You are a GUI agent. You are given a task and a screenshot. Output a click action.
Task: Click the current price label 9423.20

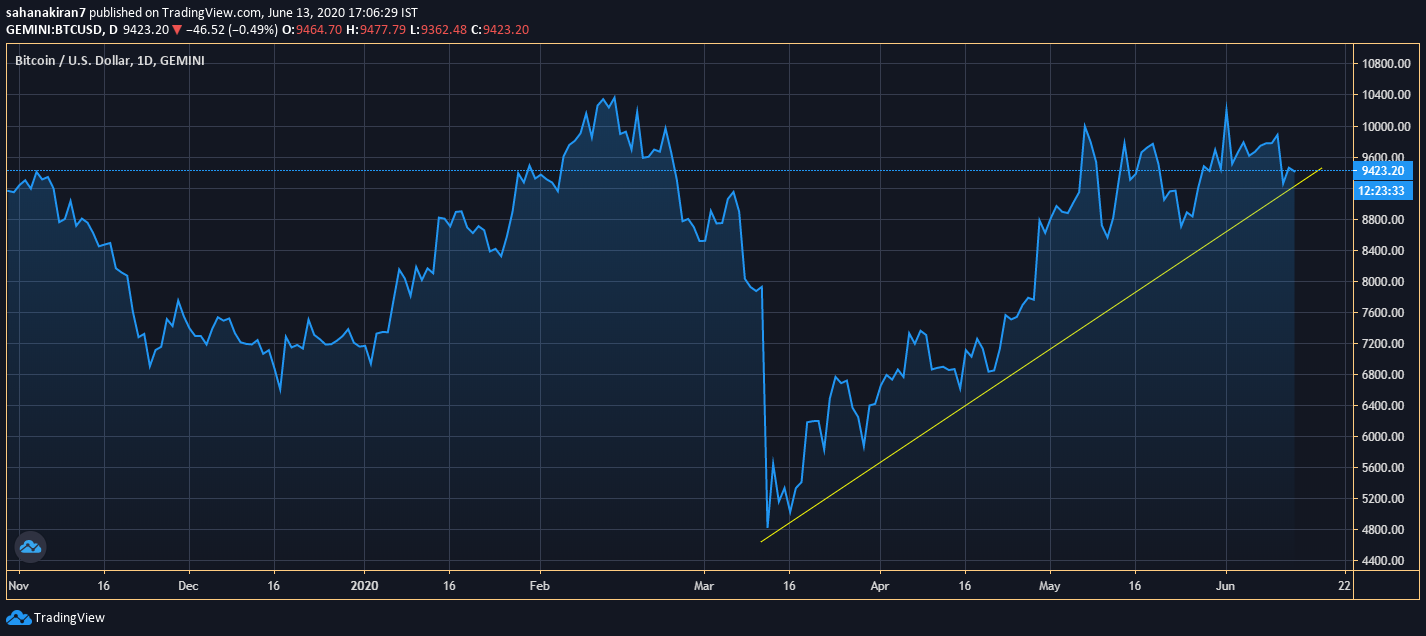point(1381,171)
